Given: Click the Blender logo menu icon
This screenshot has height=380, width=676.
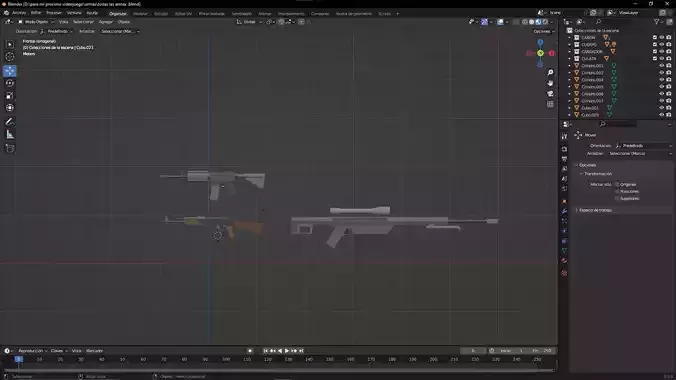Looking at the screenshot, I should point(6,13).
